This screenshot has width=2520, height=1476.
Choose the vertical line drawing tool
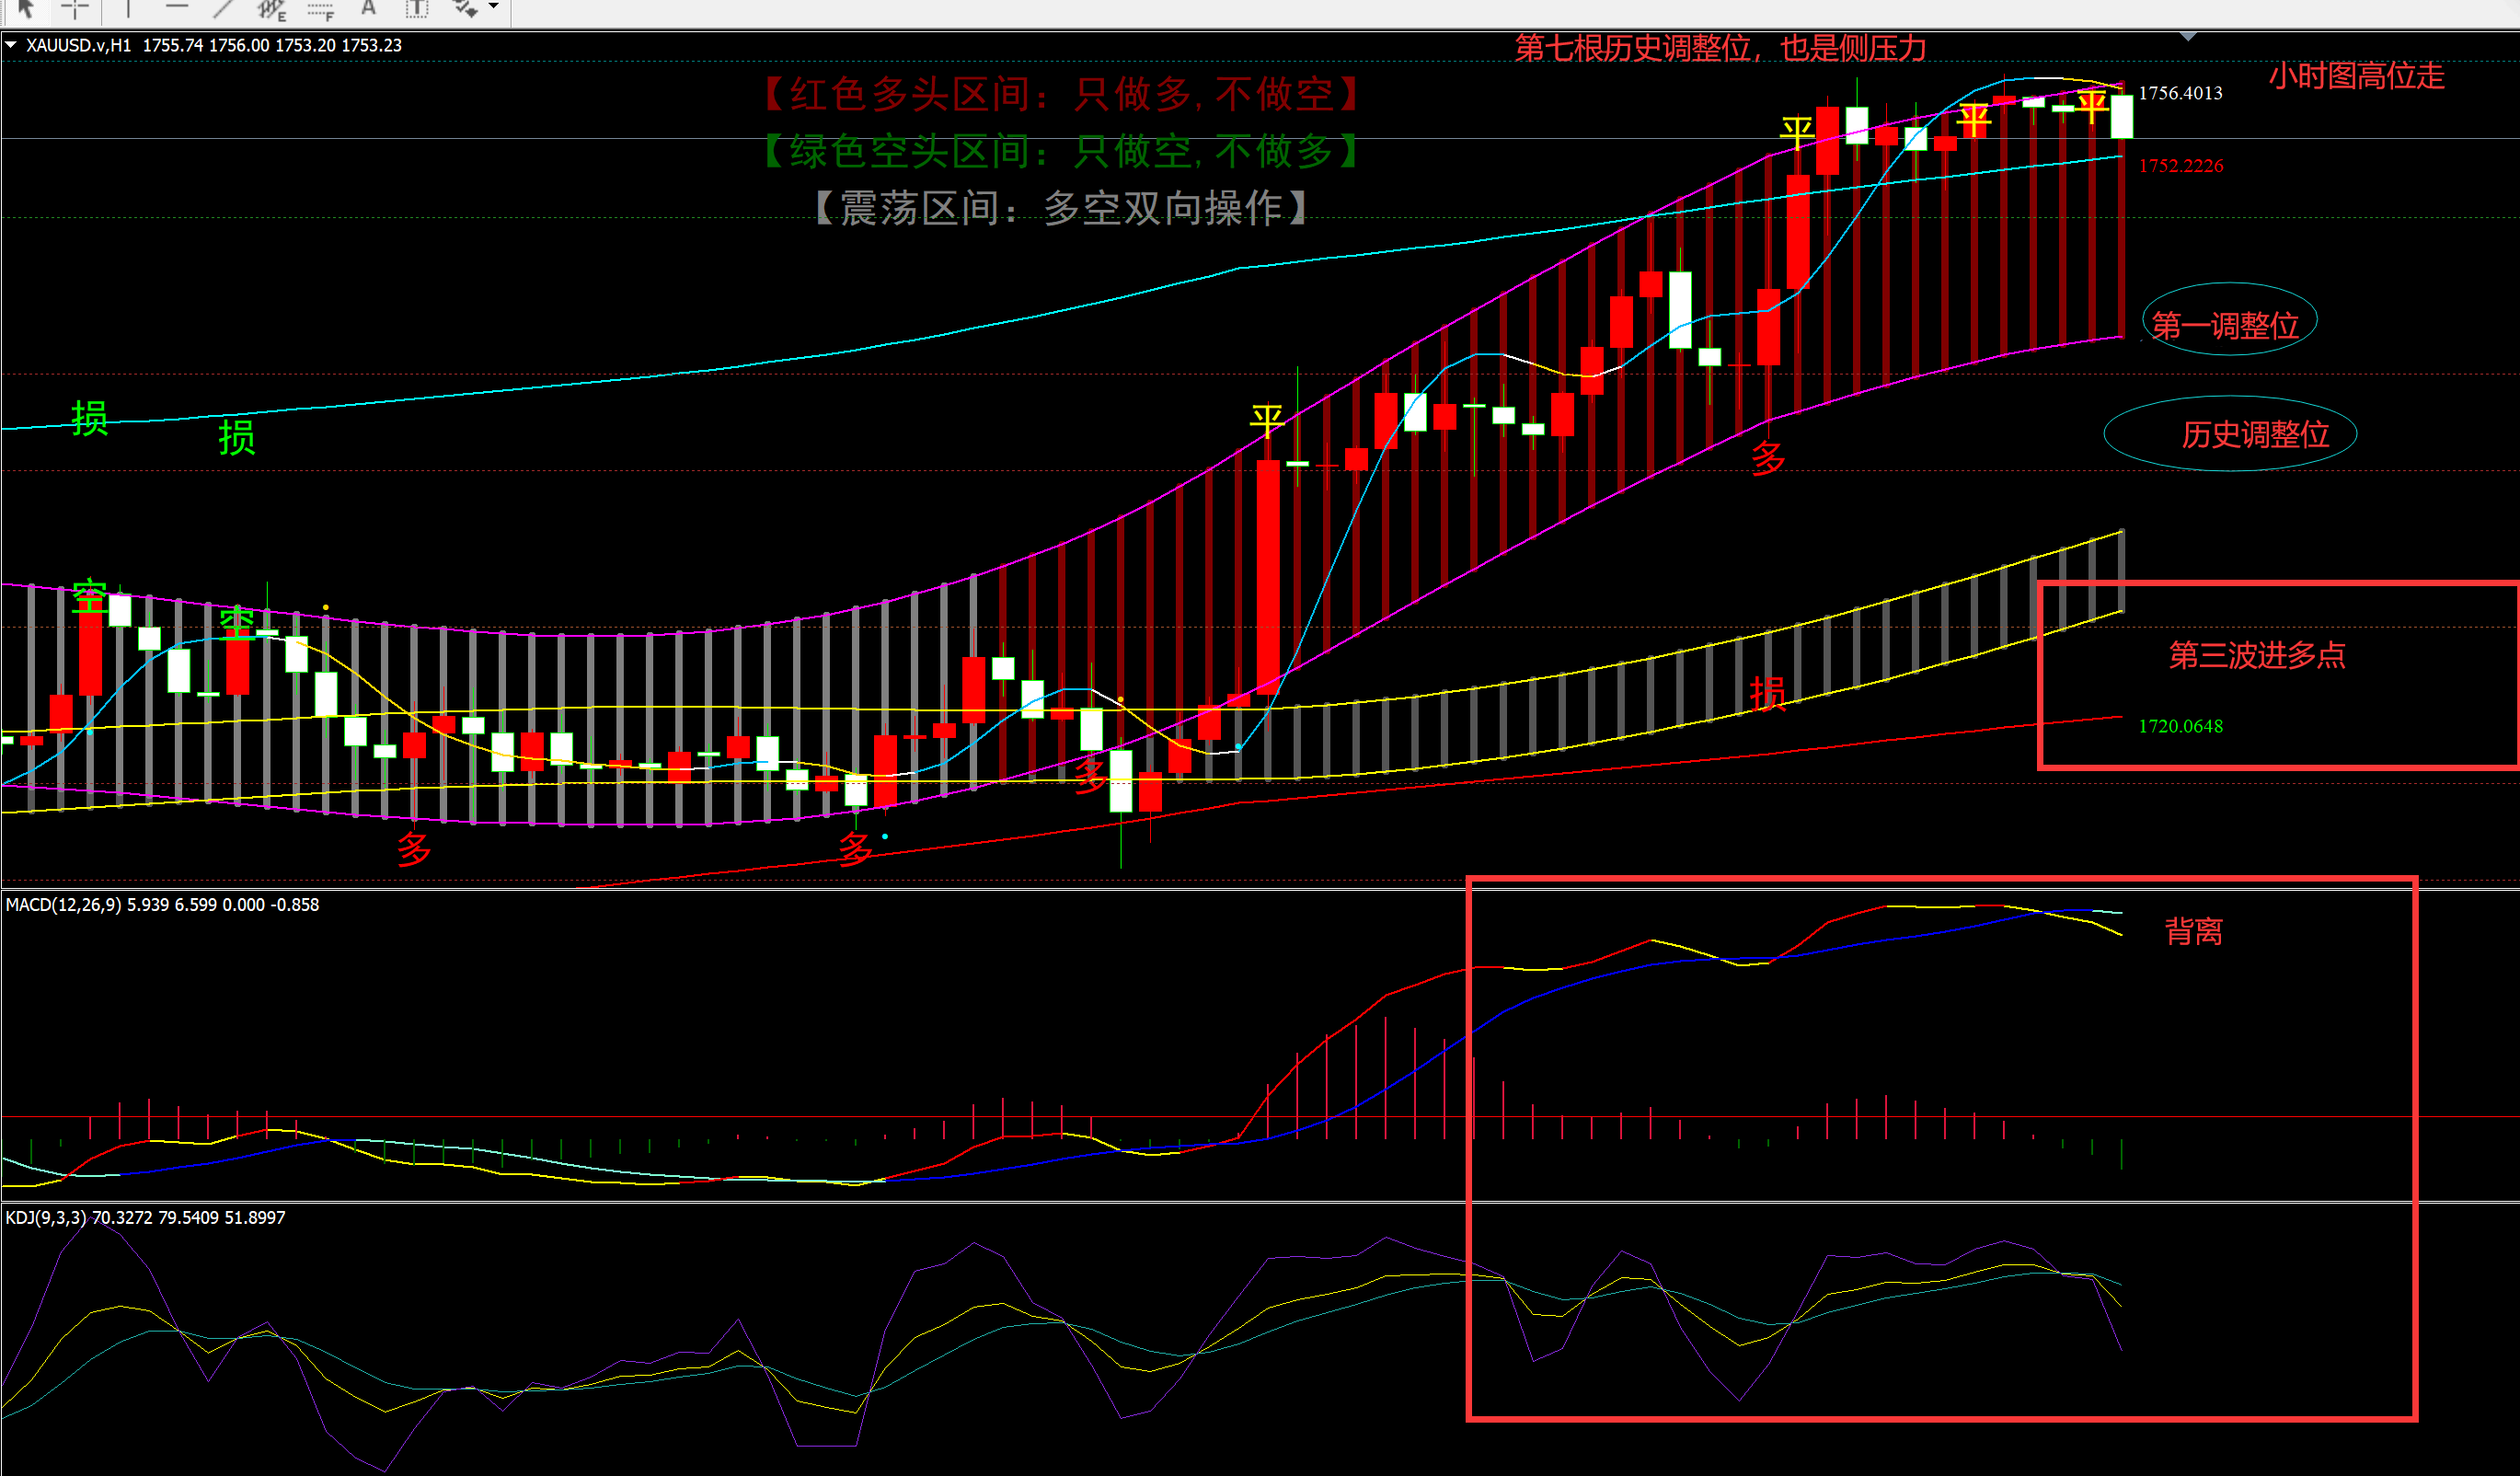point(128,8)
